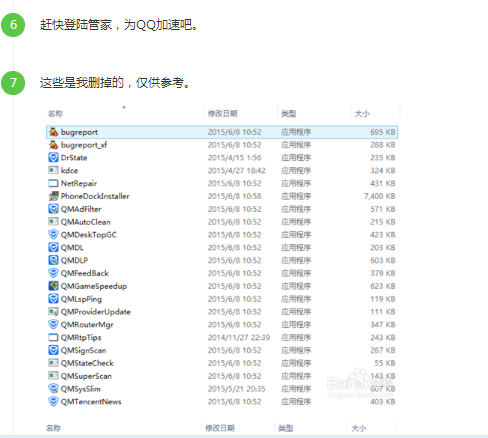The height and width of the screenshot is (438, 488).
Task: Click the QMSuperScan icon
Action: pyautogui.click(x=53, y=376)
